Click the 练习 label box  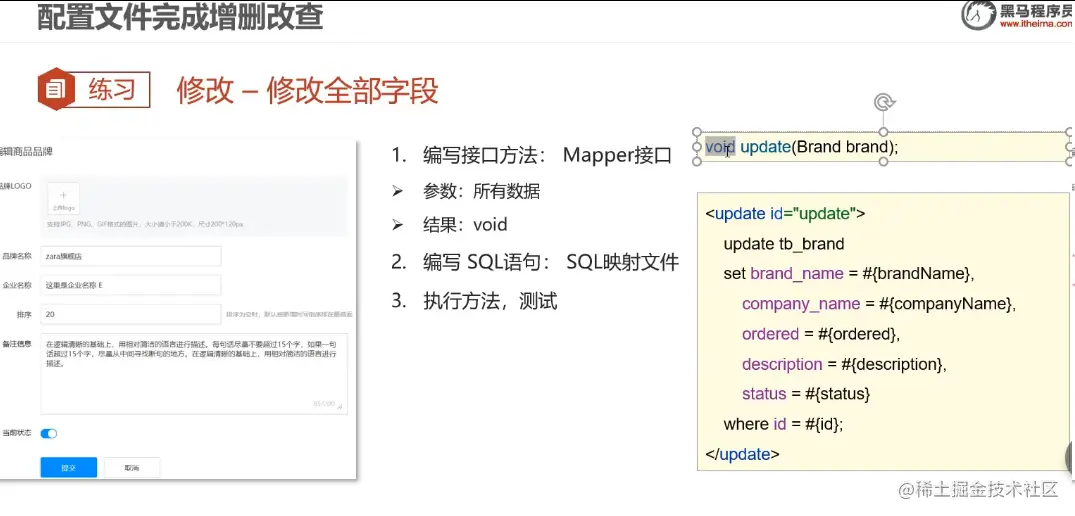110,90
